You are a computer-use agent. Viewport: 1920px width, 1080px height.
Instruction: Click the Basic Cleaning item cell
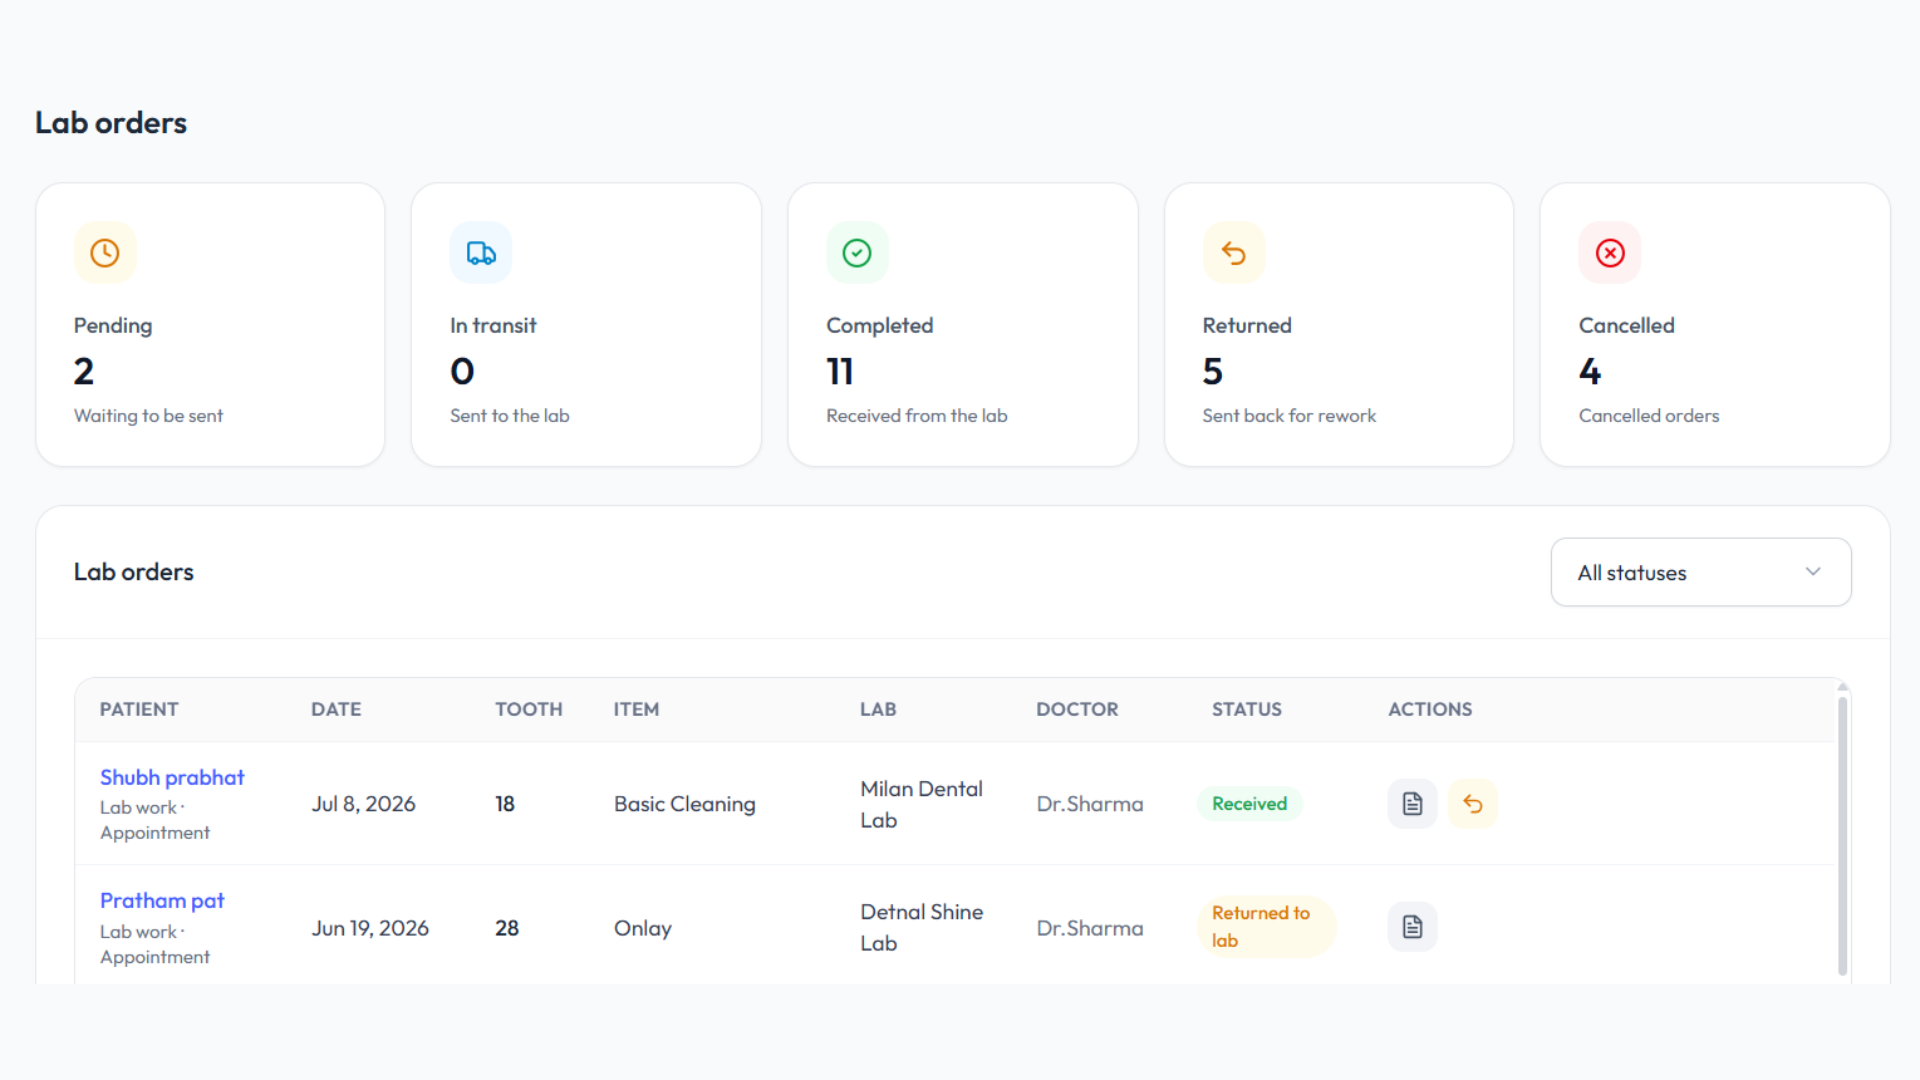click(685, 804)
